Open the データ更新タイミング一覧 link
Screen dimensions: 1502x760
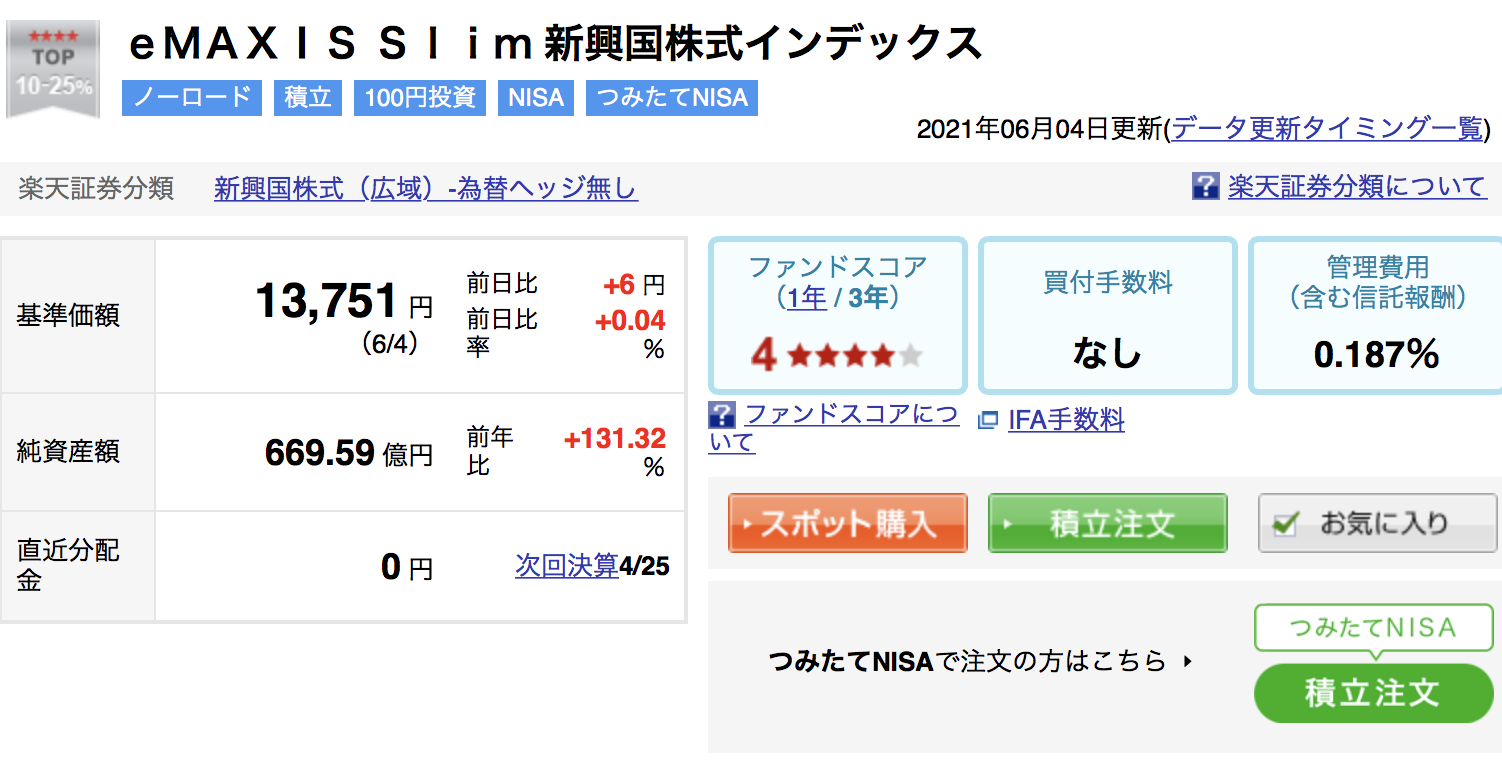click(x=1326, y=128)
